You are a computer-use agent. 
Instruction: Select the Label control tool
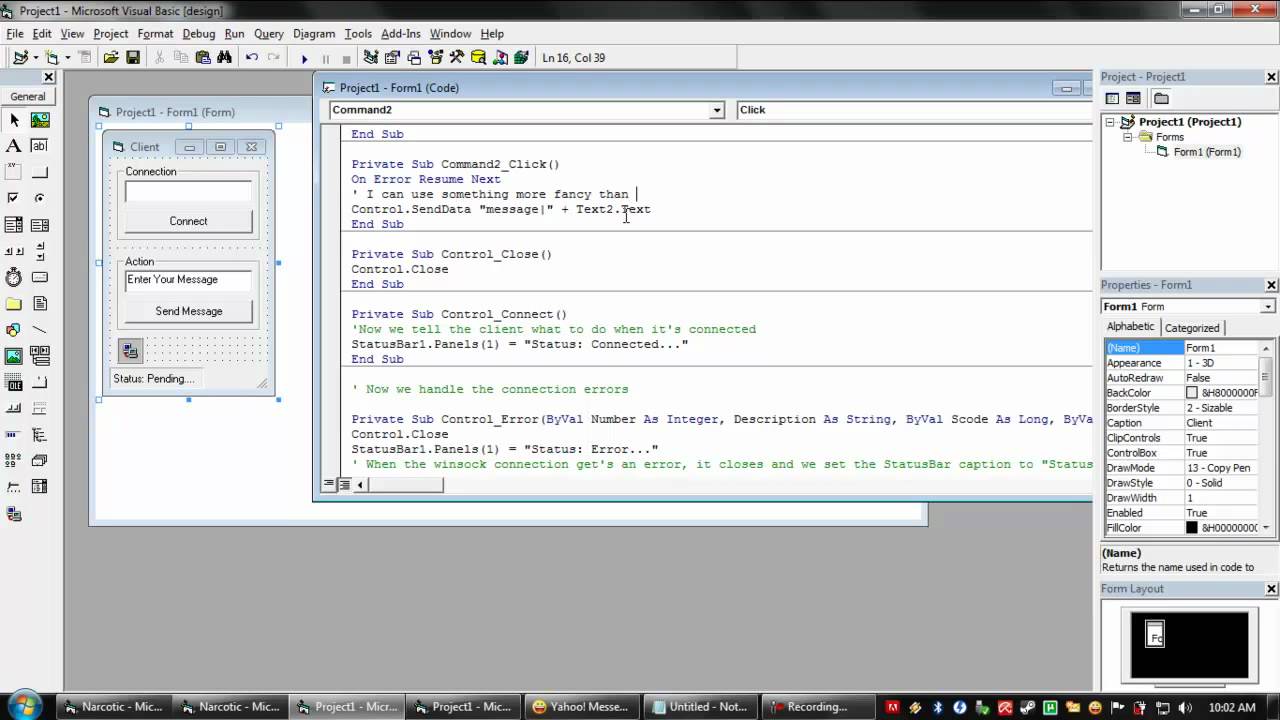[14, 146]
